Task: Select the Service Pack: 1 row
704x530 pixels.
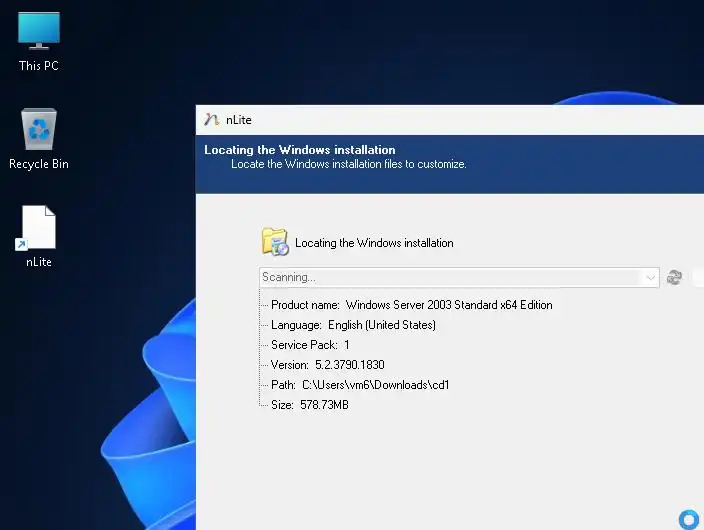Action: [310, 345]
